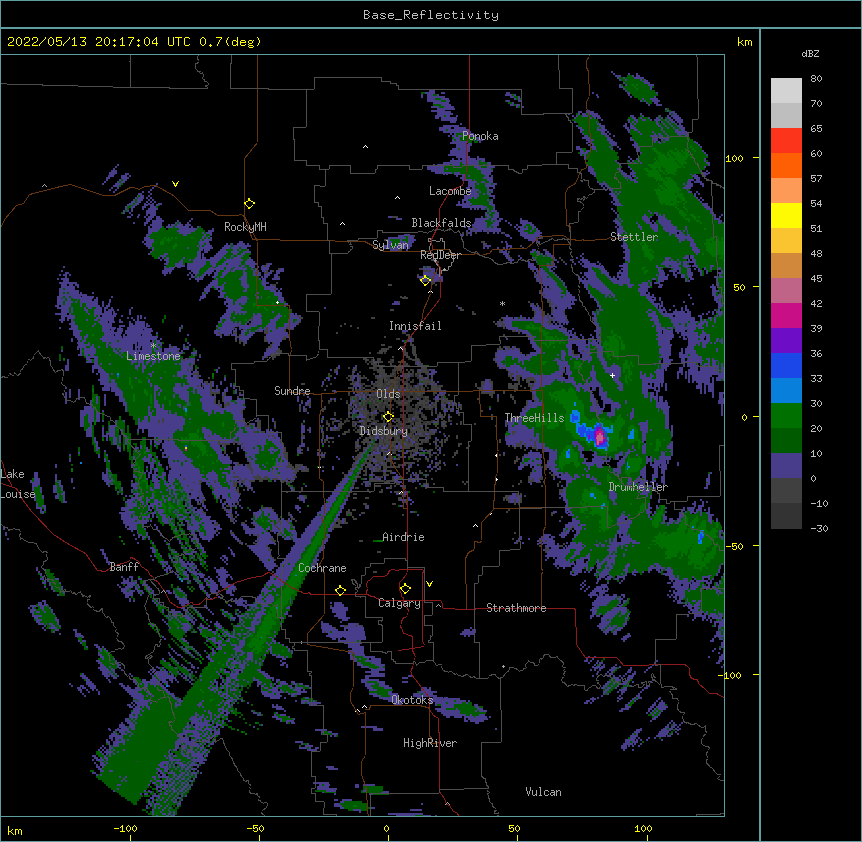The image size is (862, 842).
Task: Click the Banff label
Action: tap(124, 567)
